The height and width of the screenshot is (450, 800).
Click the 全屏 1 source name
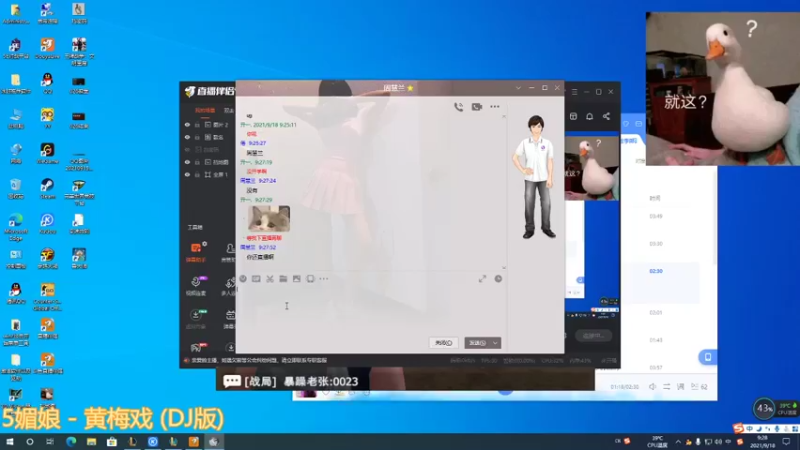[x=220, y=174]
